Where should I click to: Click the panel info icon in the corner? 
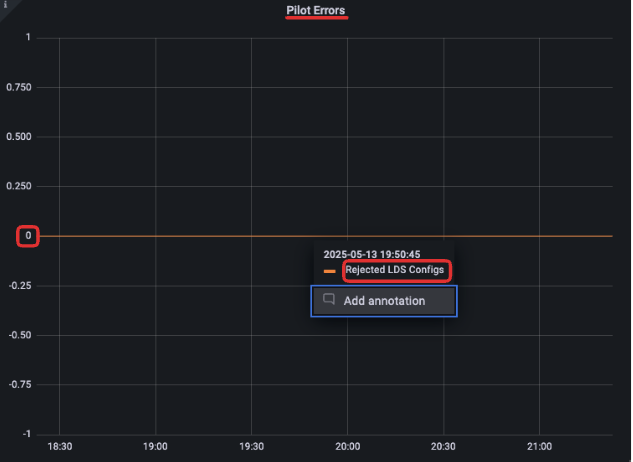click(x=5, y=4)
